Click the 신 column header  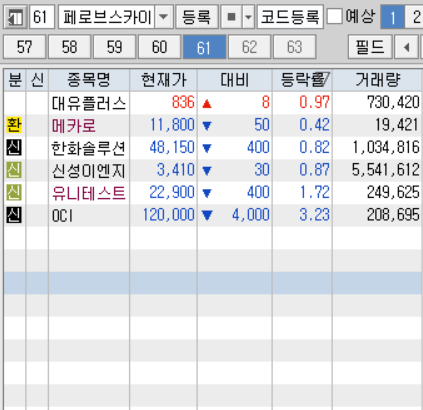pos(37,80)
